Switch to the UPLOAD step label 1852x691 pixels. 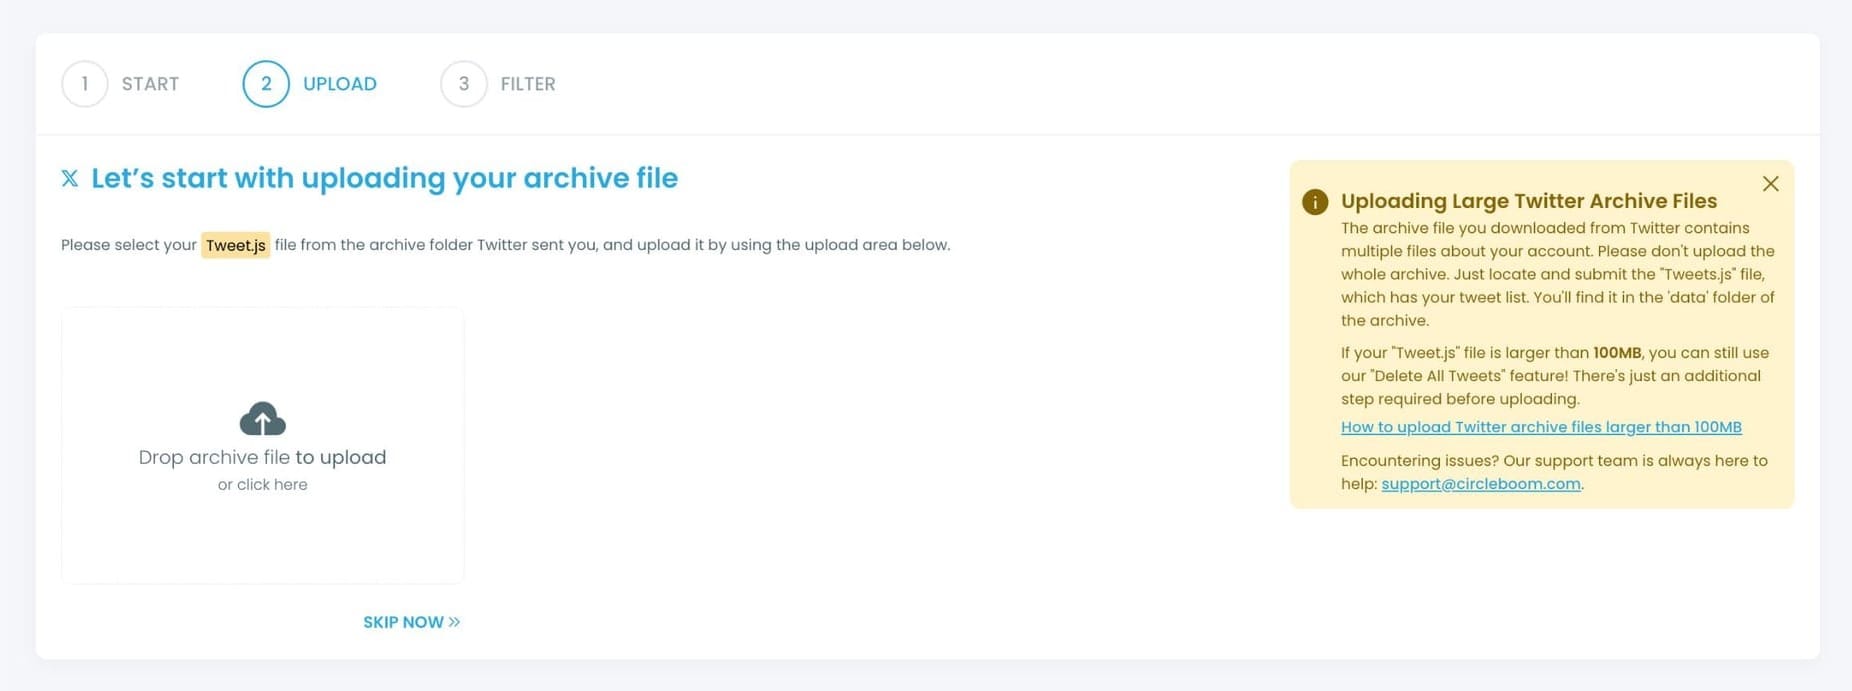[x=340, y=84]
